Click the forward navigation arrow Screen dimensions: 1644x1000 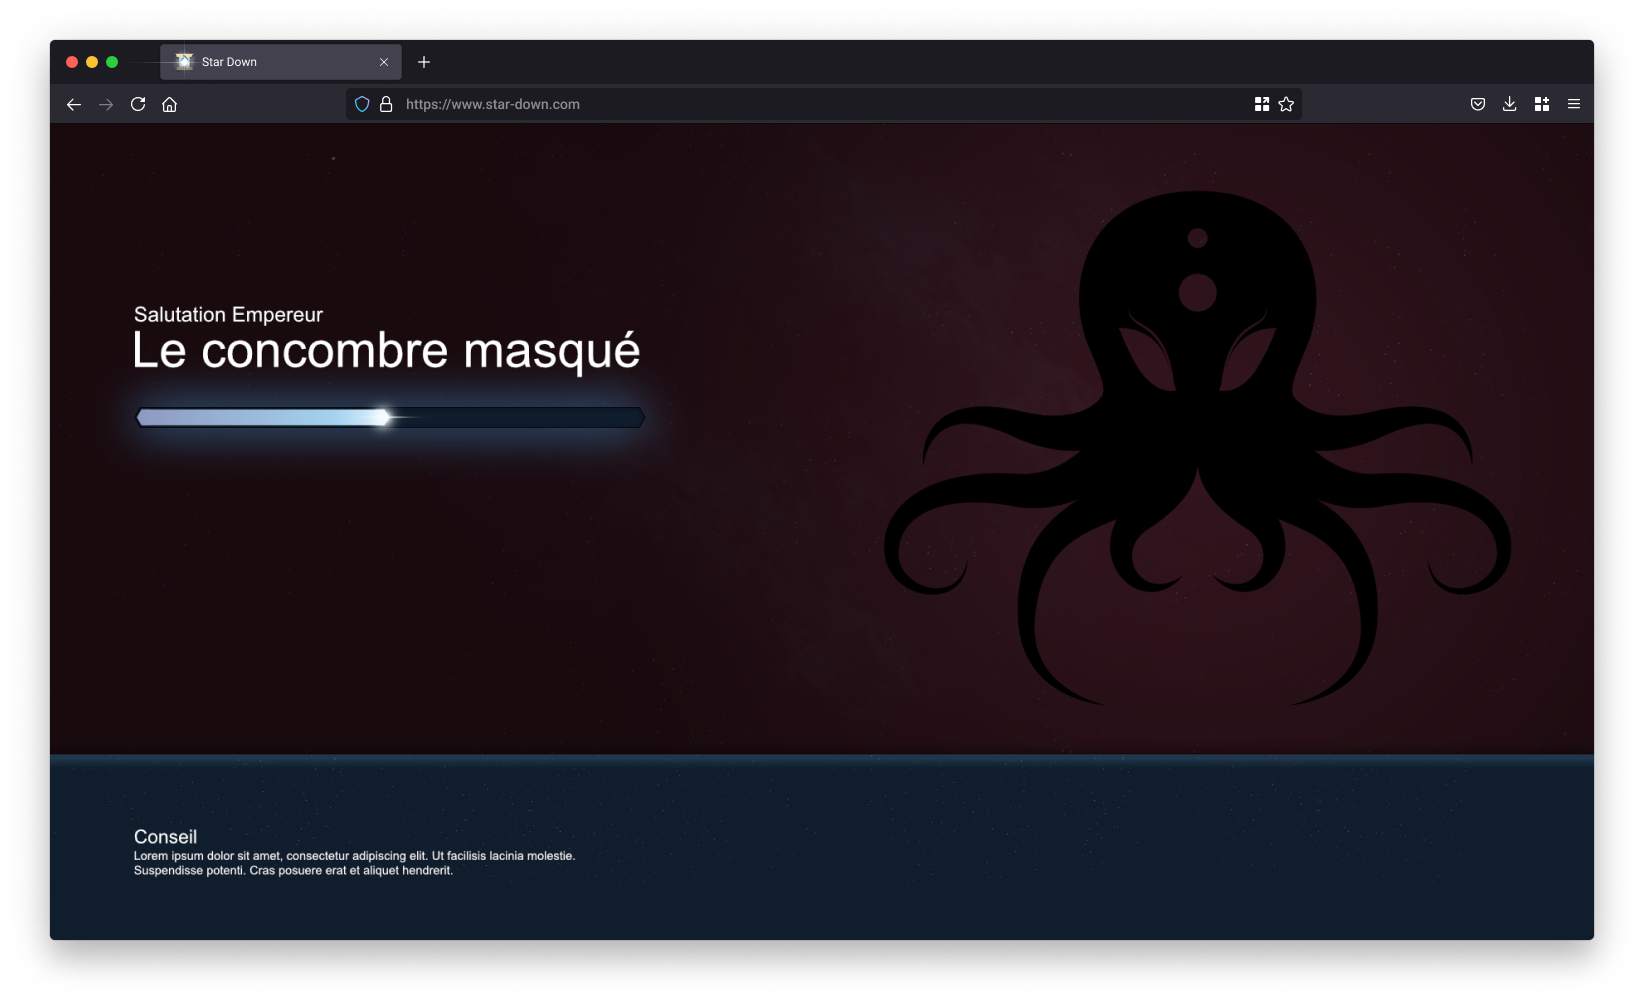coord(106,104)
